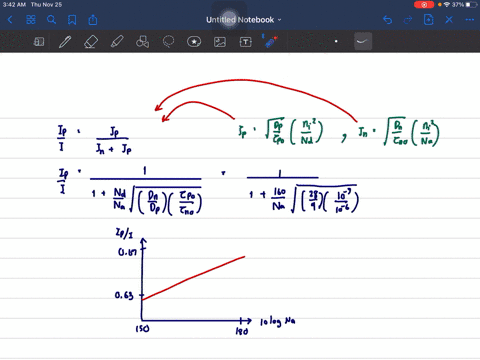Close the editing toolbar with X
Viewport: 480px width, 360px height.
click(449, 20)
